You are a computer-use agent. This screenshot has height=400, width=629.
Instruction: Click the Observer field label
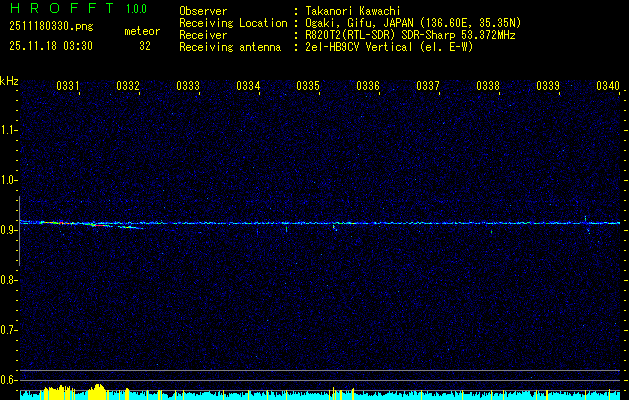[203, 11]
